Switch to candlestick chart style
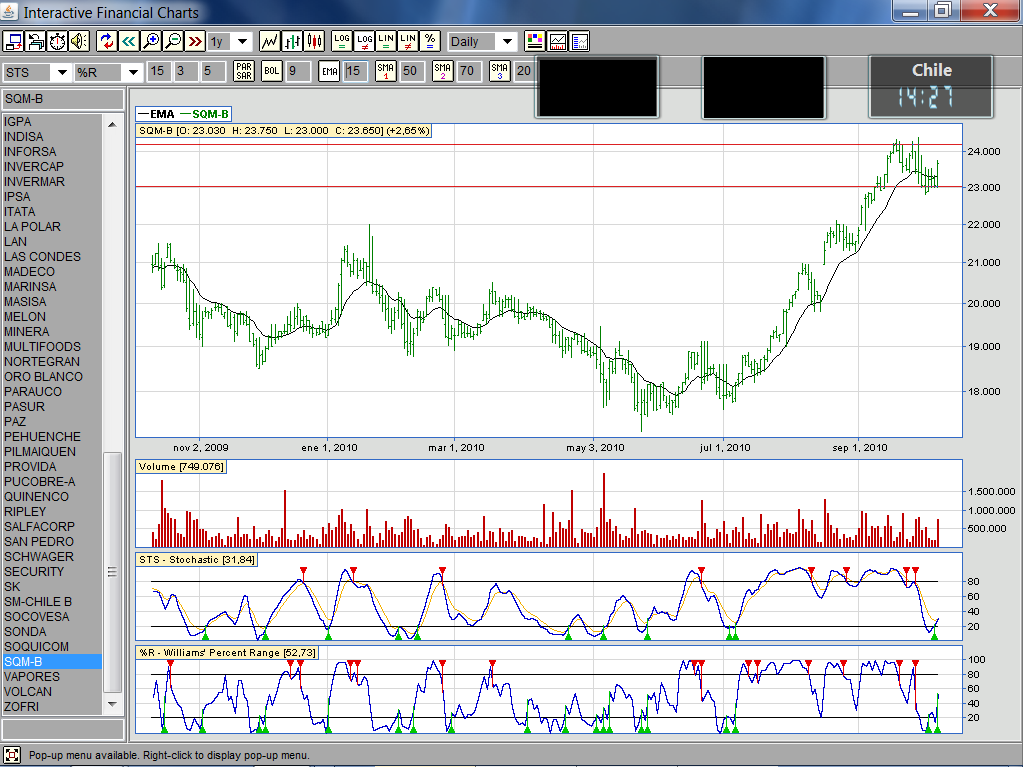 coord(315,41)
